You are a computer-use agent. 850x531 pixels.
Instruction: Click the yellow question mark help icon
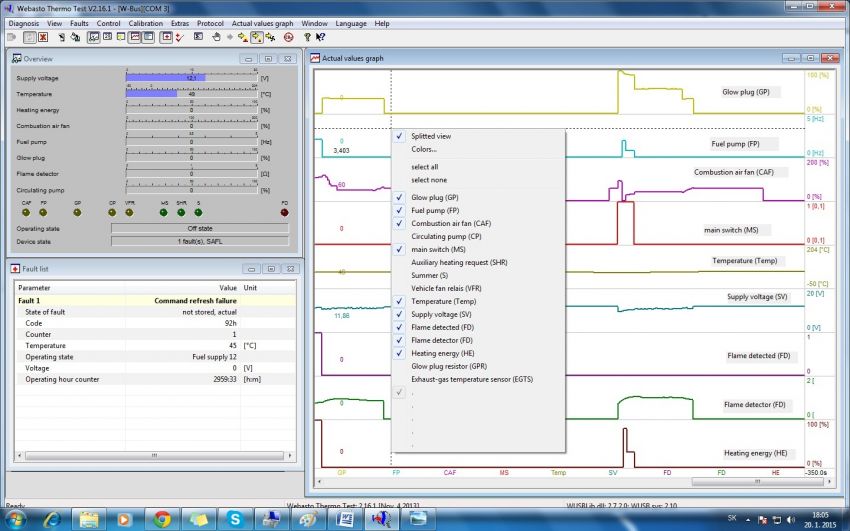tap(307, 37)
